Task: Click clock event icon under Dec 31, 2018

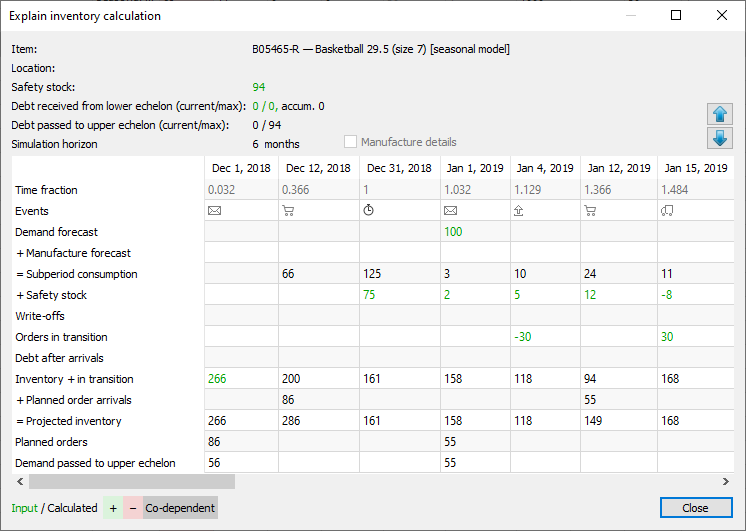Action: click(367, 211)
